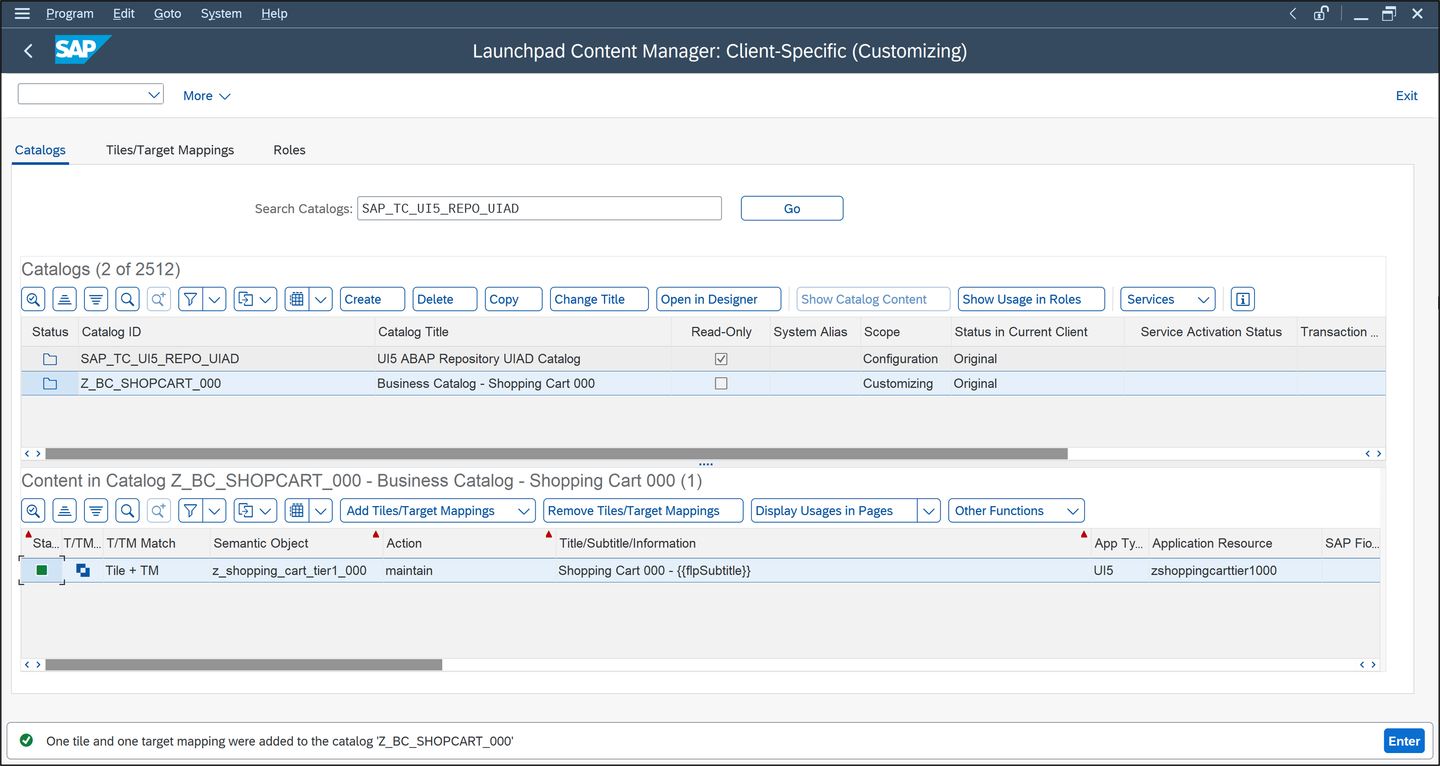Open the command field dropdown
1440x766 pixels.
(154, 94)
